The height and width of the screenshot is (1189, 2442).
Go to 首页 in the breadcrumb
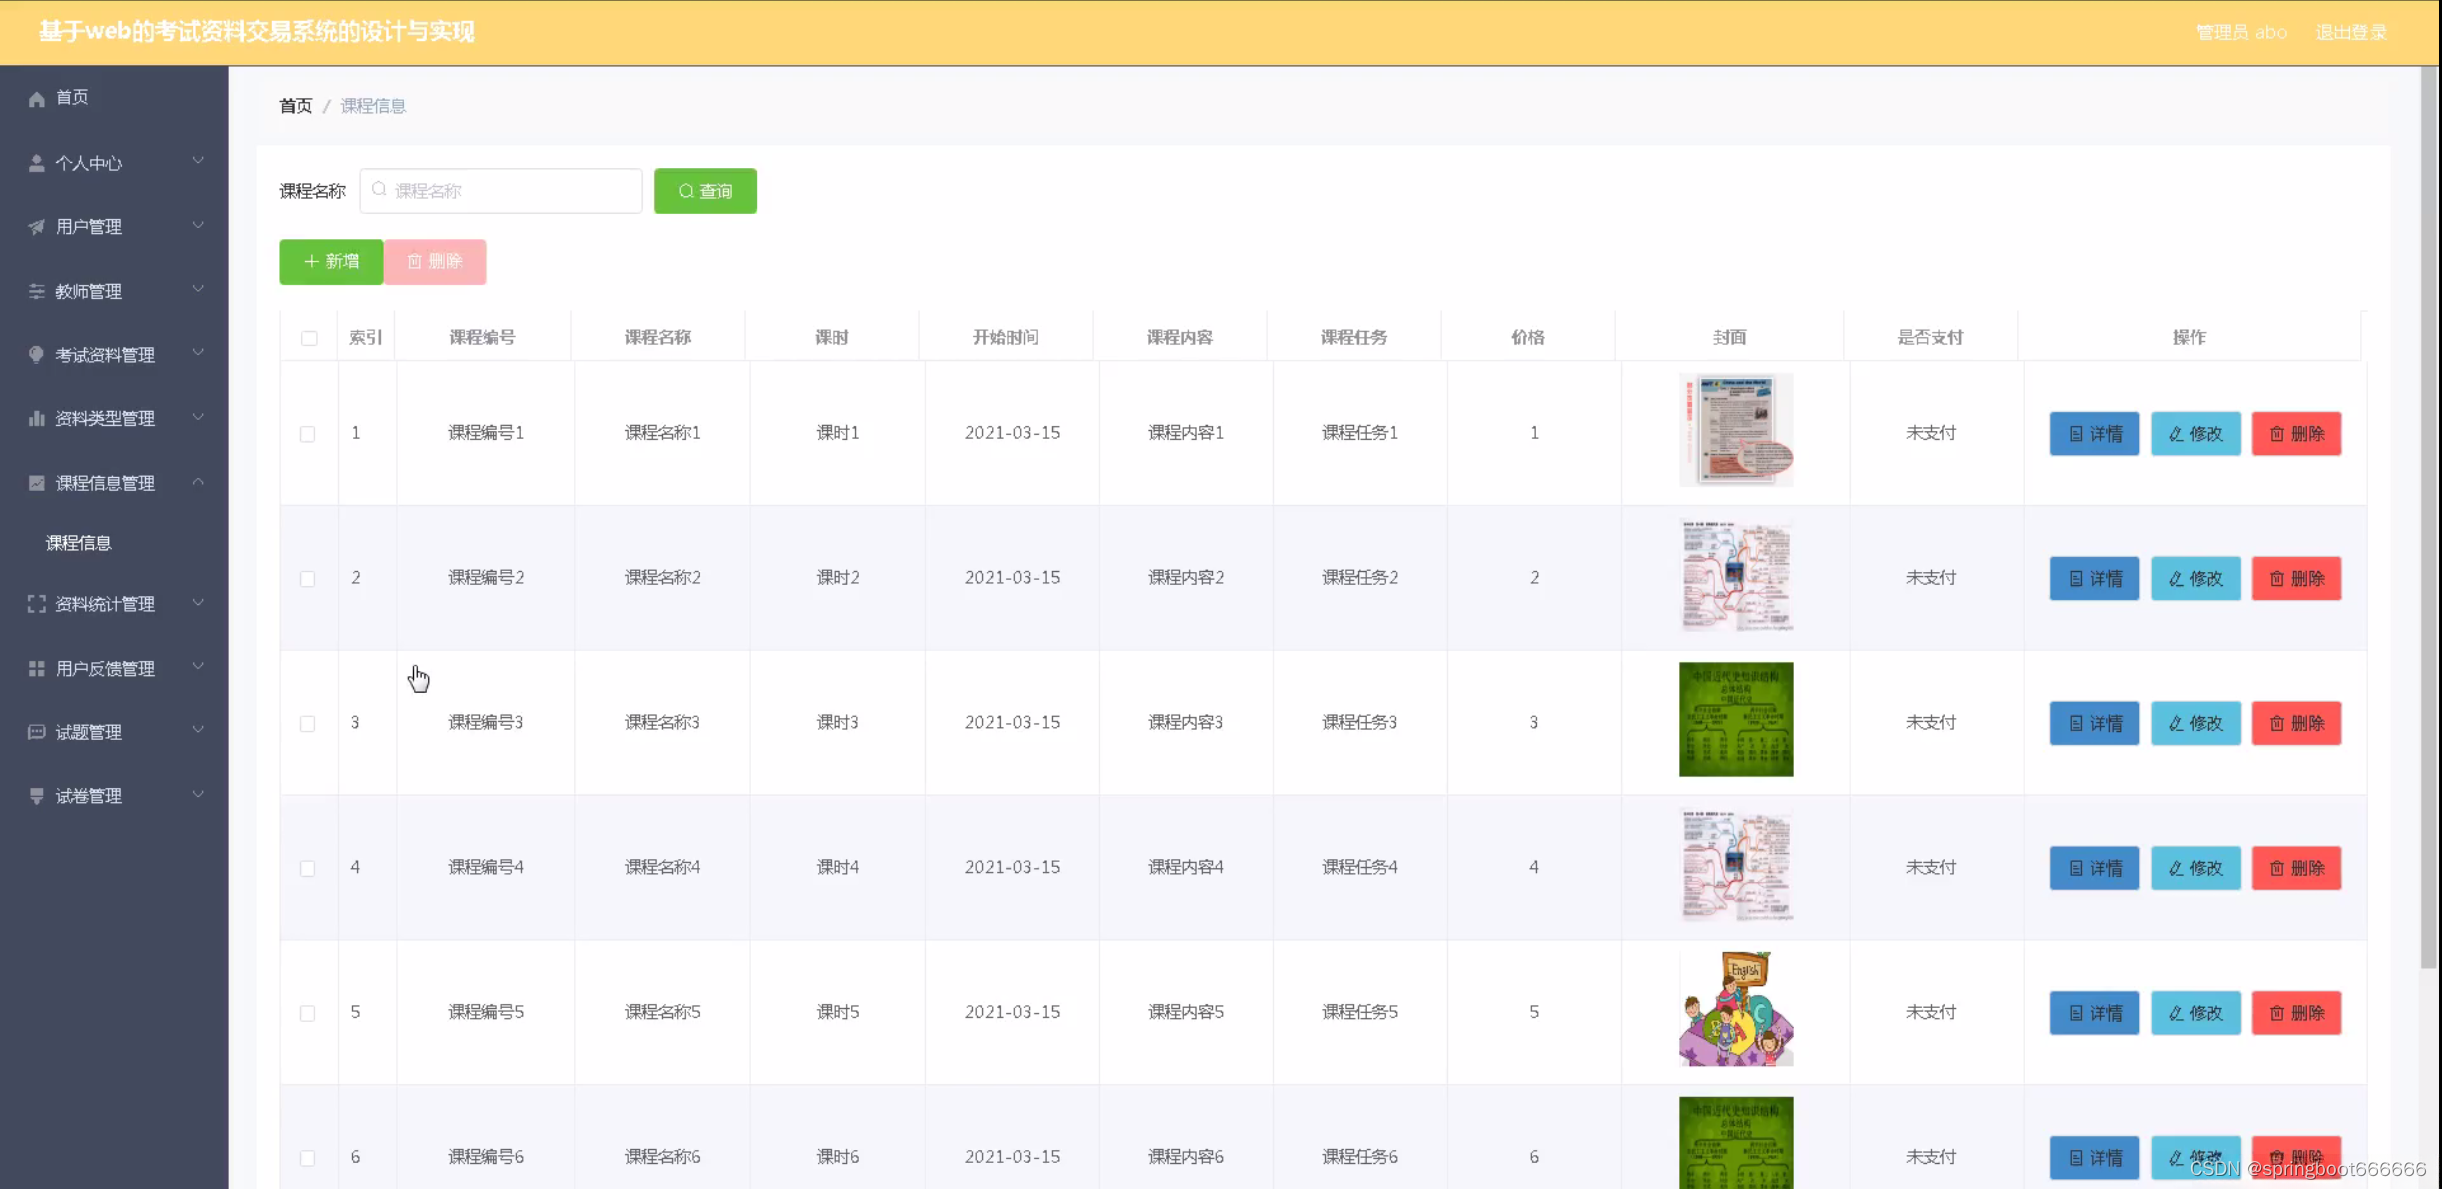[x=295, y=106]
